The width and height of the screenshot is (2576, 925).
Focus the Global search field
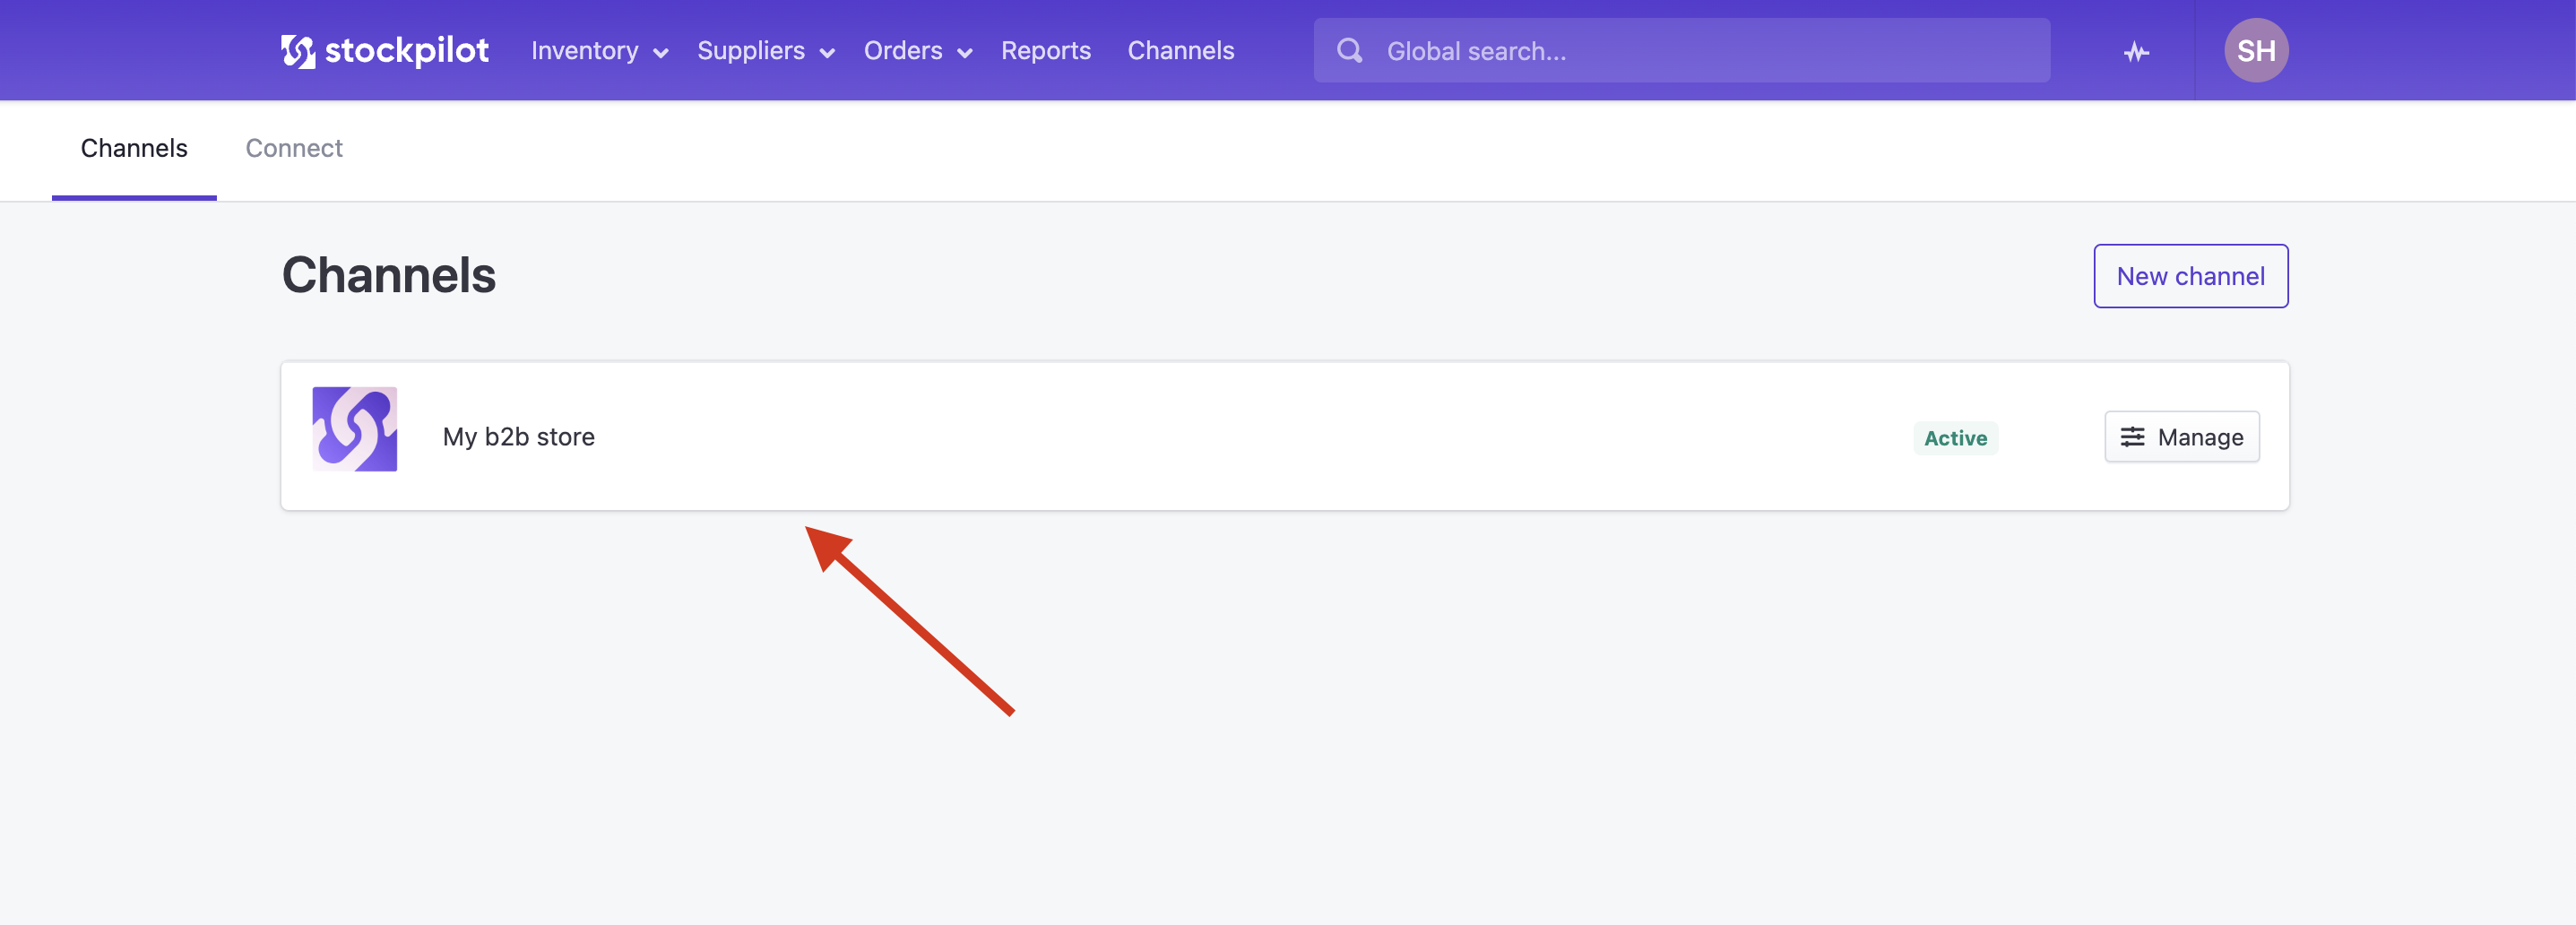[1681, 50]
